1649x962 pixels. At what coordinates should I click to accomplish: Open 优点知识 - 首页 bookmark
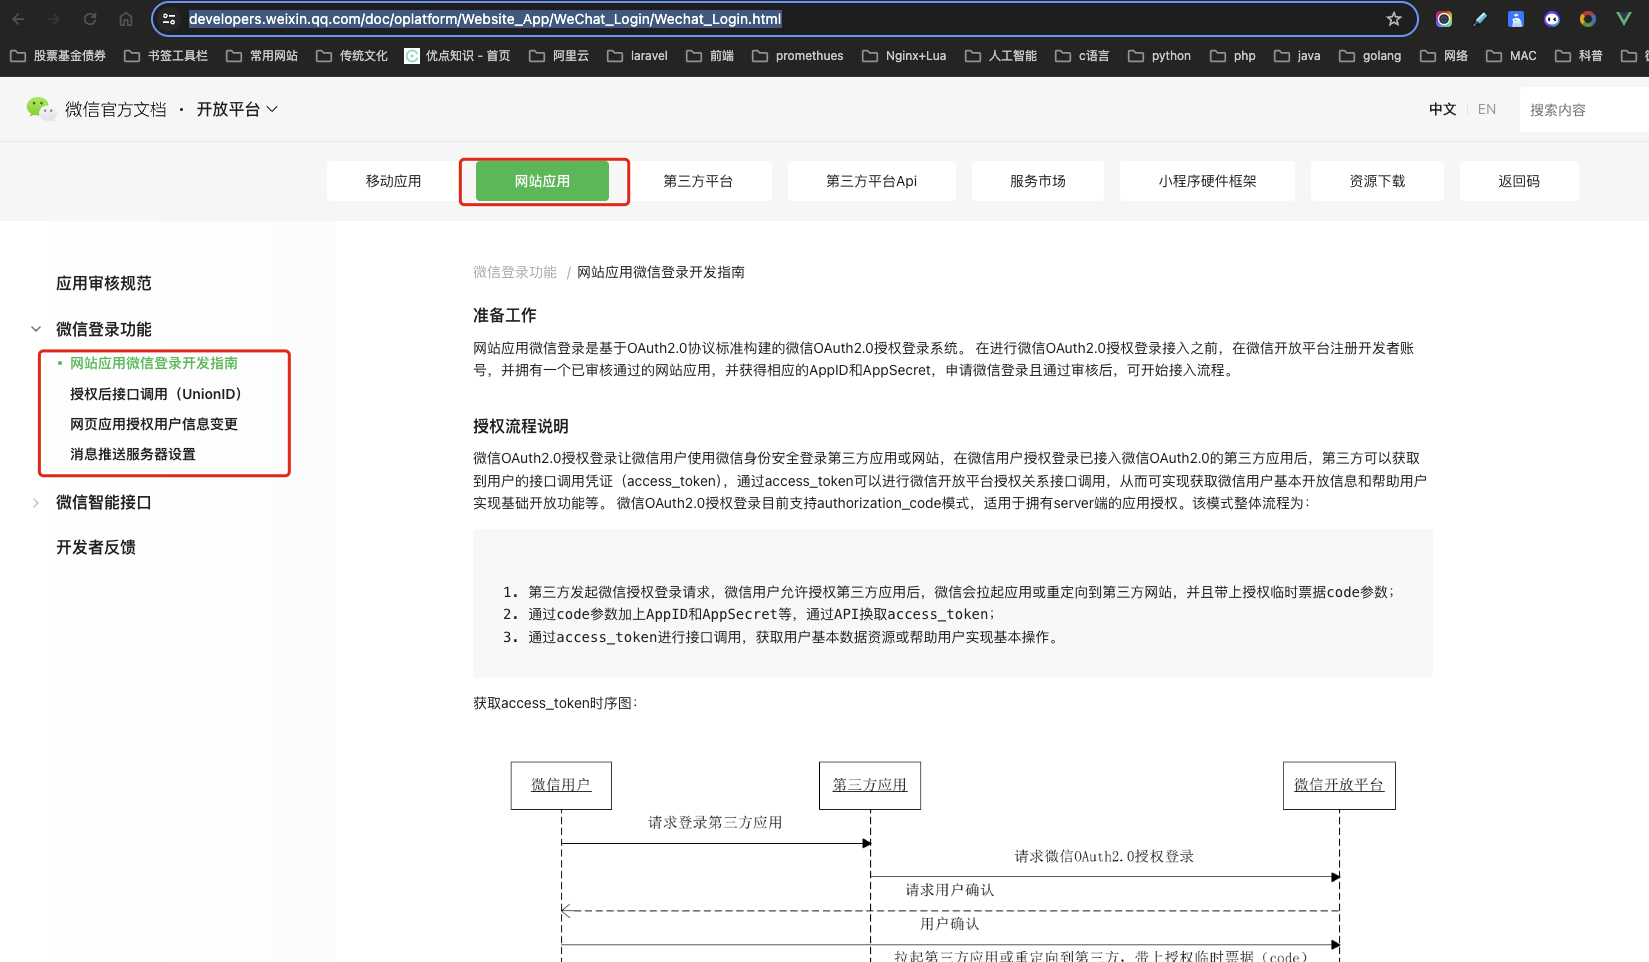pos(457,56)
